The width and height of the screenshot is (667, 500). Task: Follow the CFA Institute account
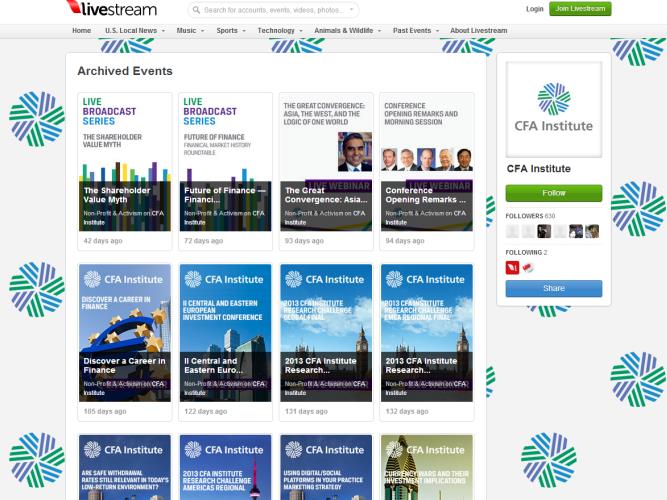click(x=553, y=193)
